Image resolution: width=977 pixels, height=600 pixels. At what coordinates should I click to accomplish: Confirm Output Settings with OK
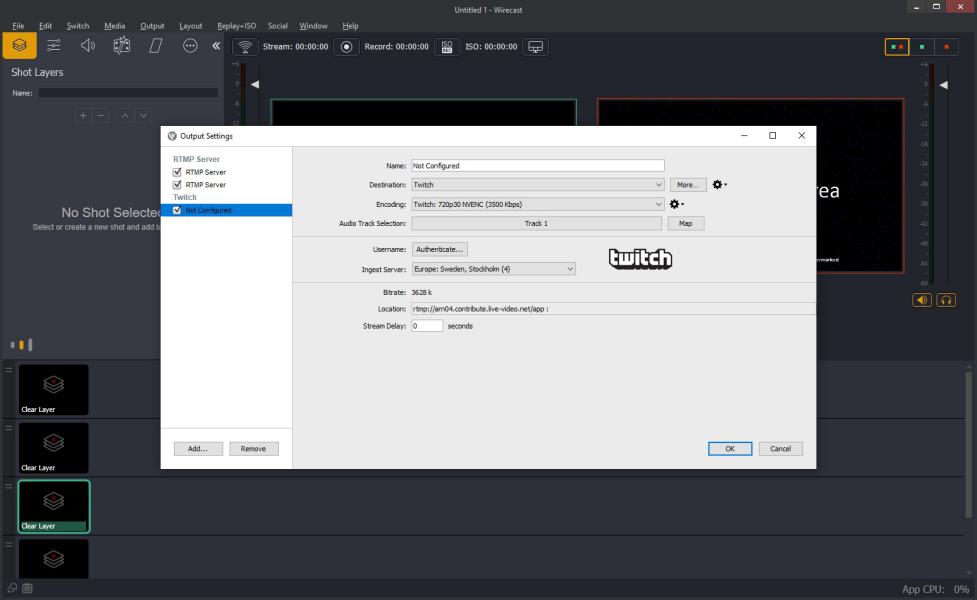730,449
